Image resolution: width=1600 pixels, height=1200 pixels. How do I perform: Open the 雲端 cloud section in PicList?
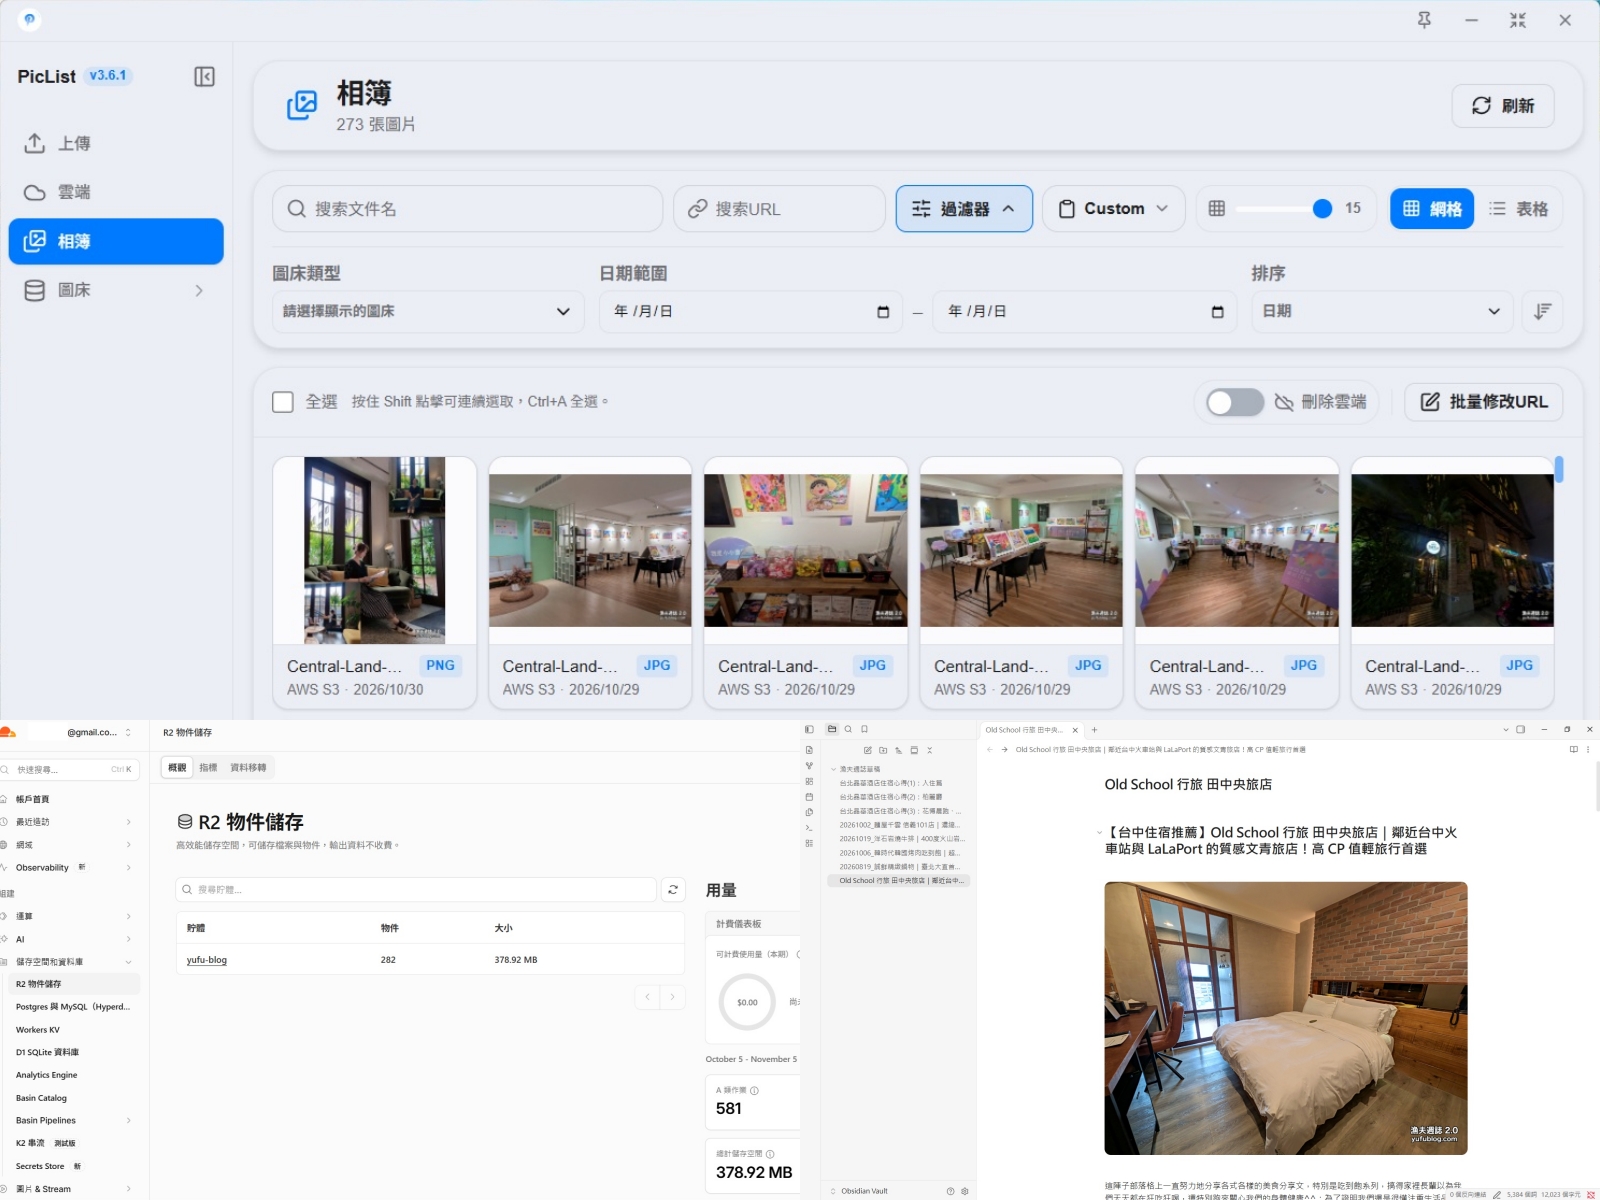point(116,192)
